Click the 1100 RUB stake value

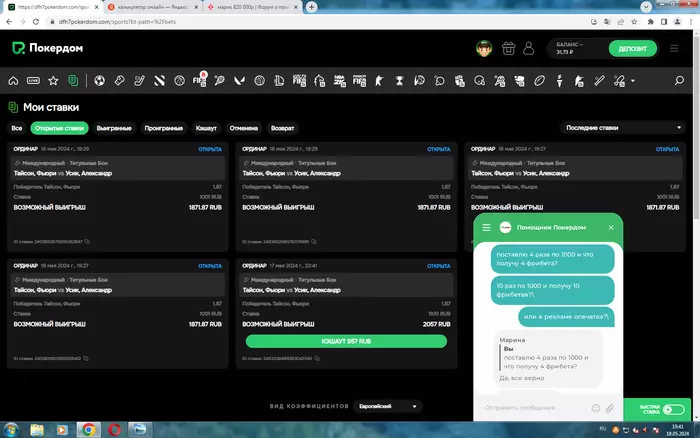(439, 313)
